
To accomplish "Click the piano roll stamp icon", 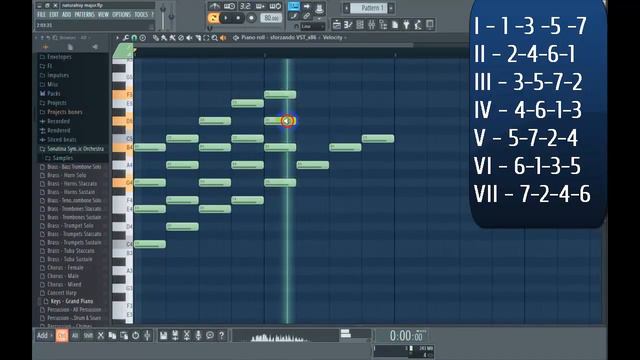I will pyautogui.click(x=143, y=38).
